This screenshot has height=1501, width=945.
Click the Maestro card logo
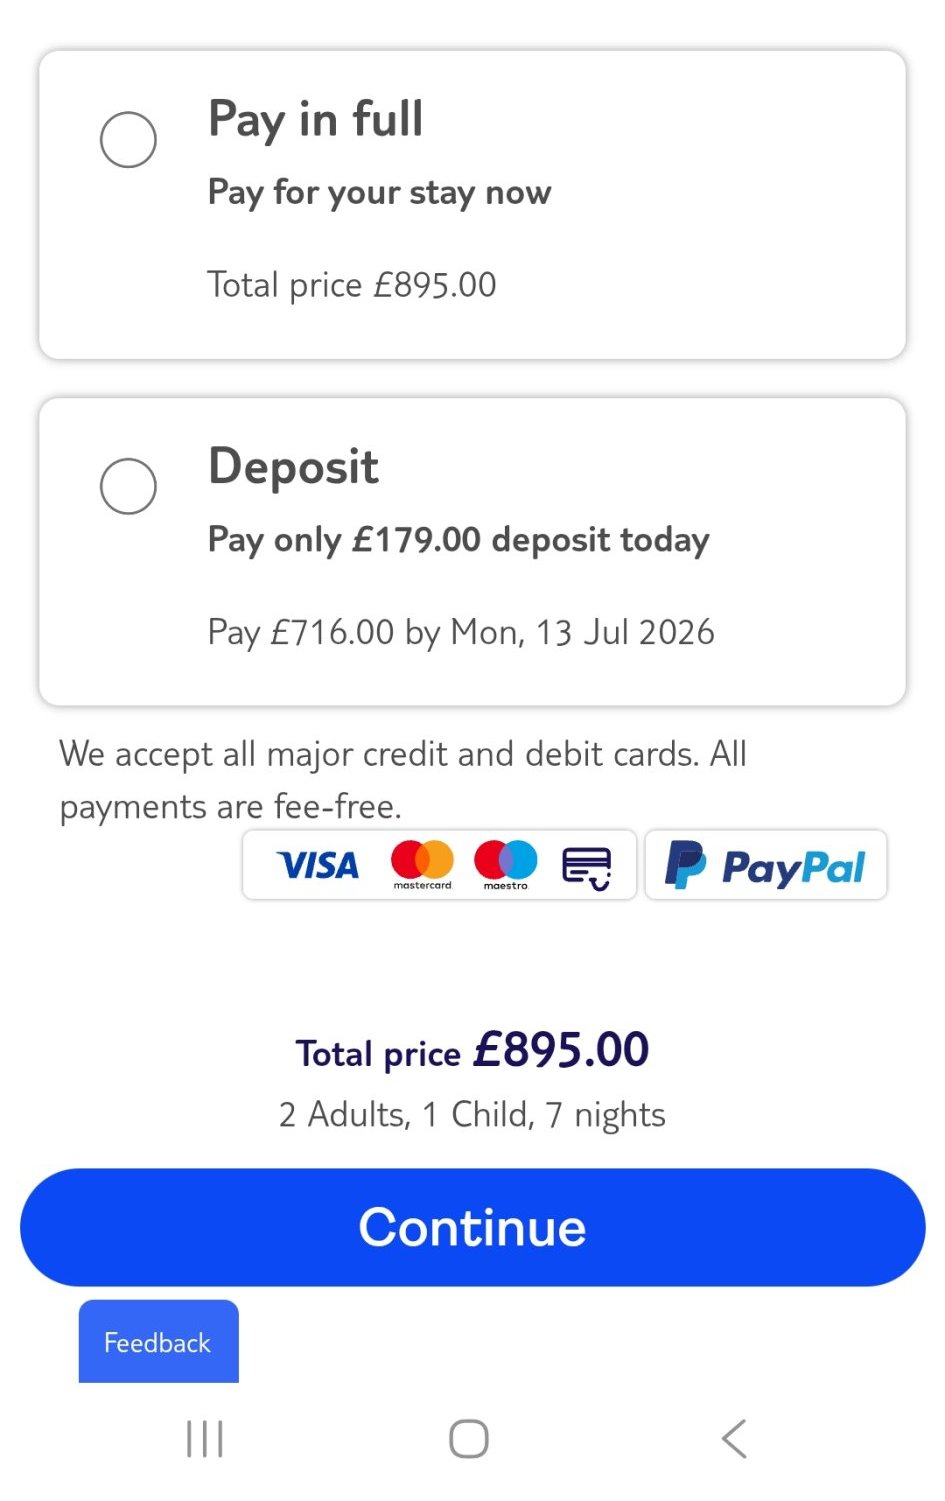point(505,864)
